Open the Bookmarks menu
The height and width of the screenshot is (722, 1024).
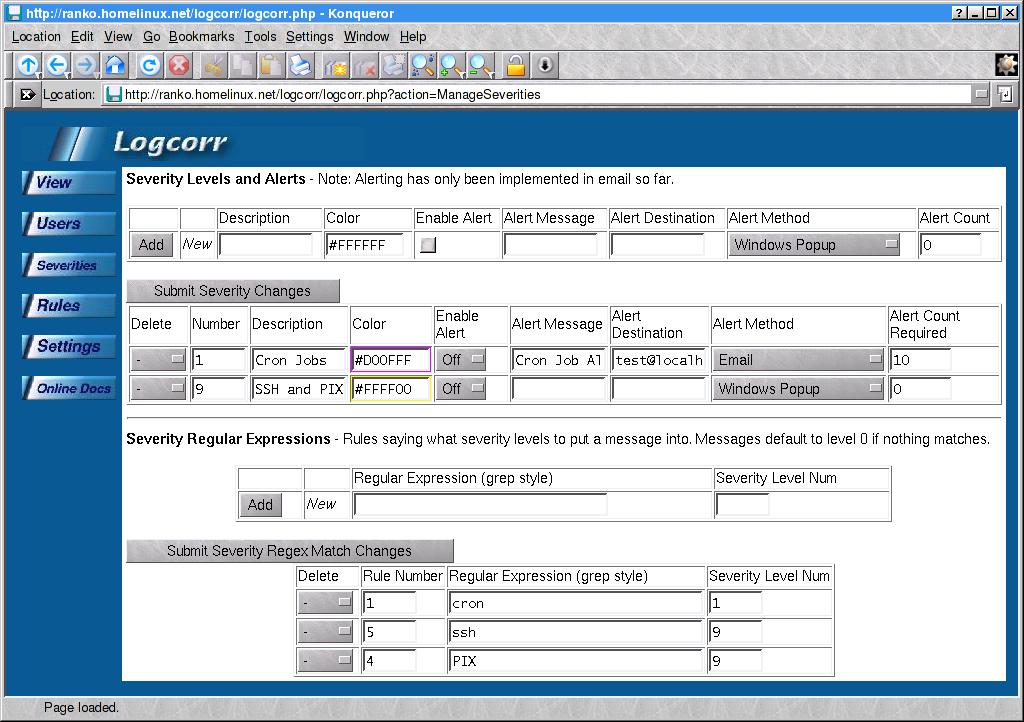[x=201, y=36]
